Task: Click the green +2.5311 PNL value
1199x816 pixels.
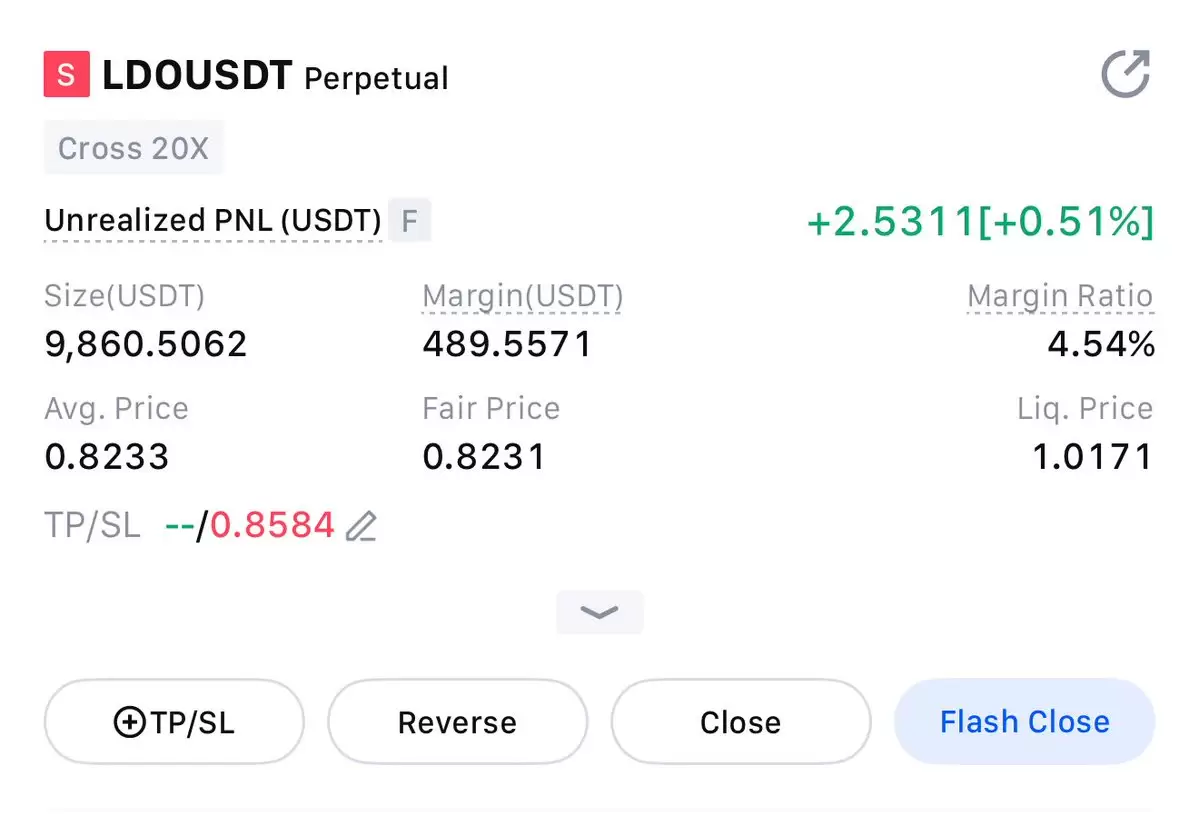Action: coord(891,222)
